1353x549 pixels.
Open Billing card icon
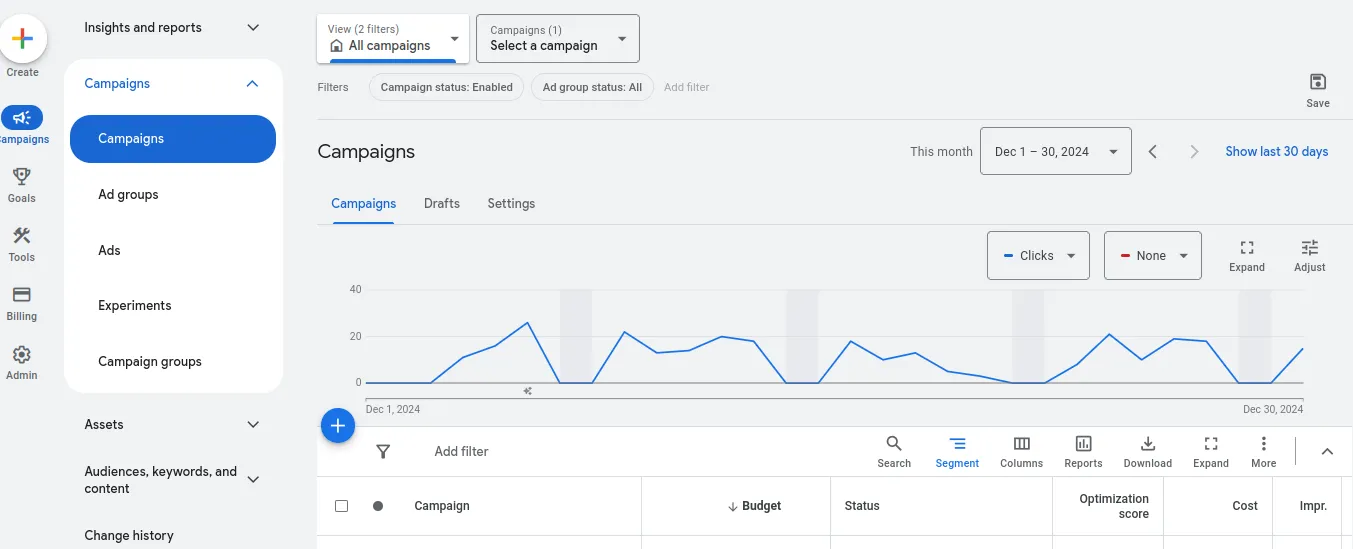(x=22, y=295)
